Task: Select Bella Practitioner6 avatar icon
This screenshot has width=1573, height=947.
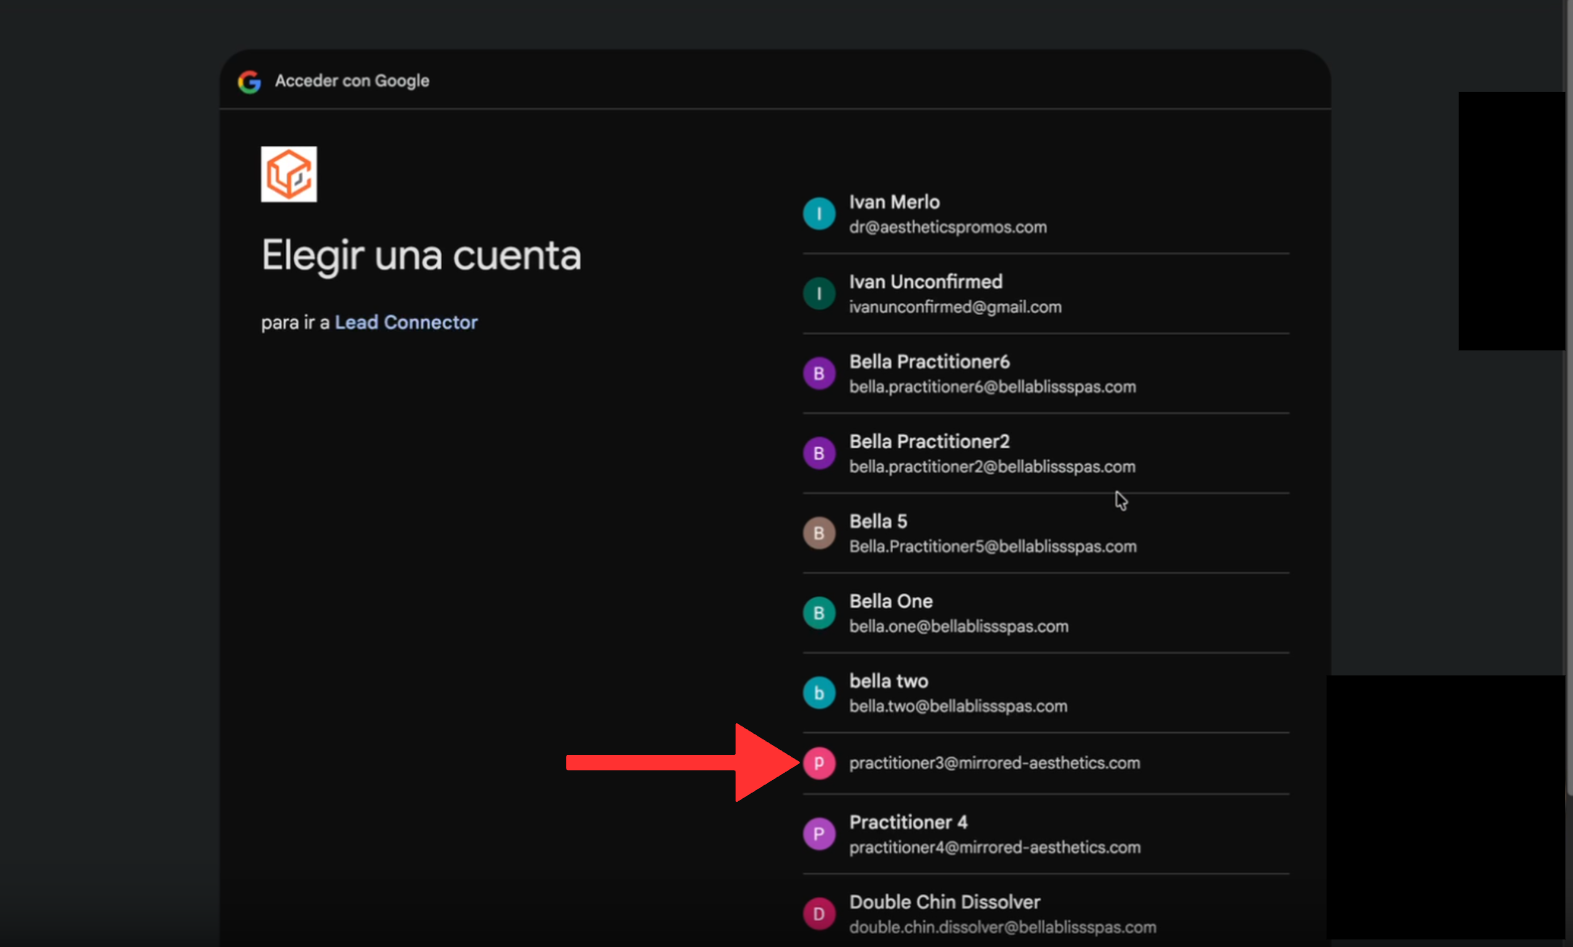Action: [819, 373]
